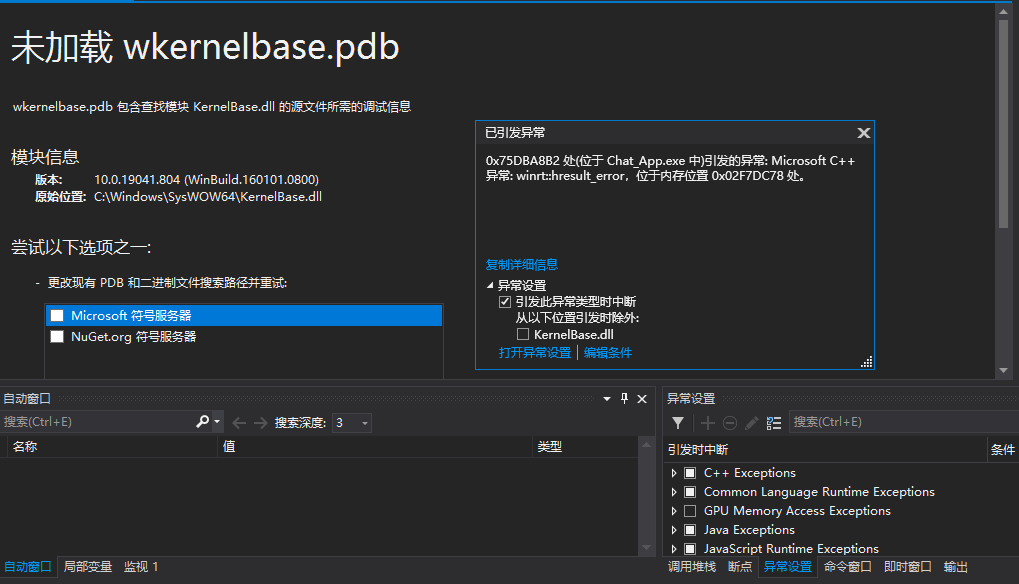The image size is (1019, 584).
Task: Restore exception list to default settings icon
Action: 773,423
